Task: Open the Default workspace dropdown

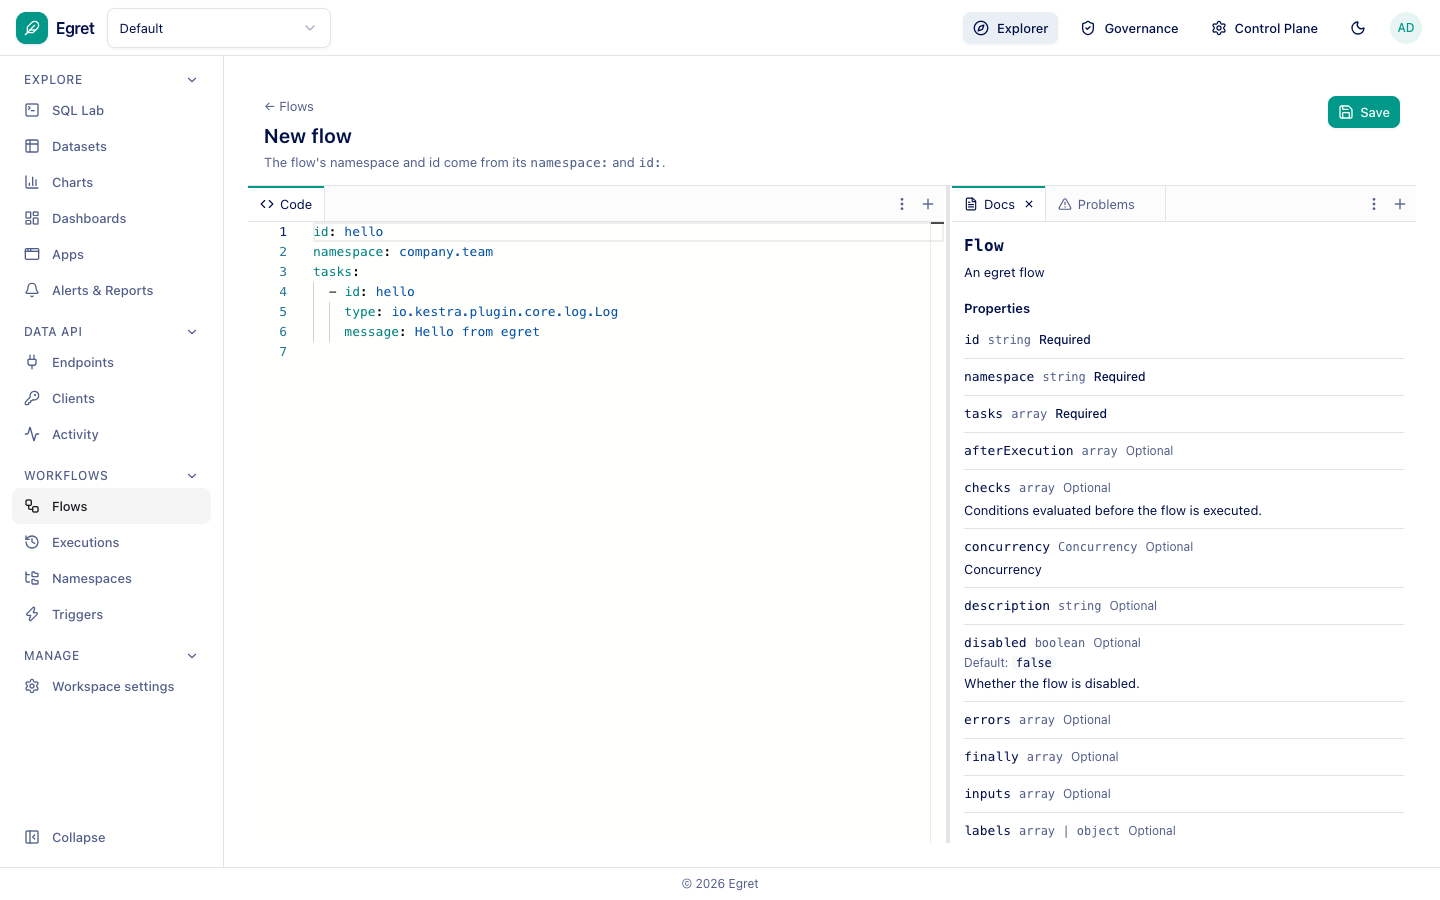Action: [219, 28]
